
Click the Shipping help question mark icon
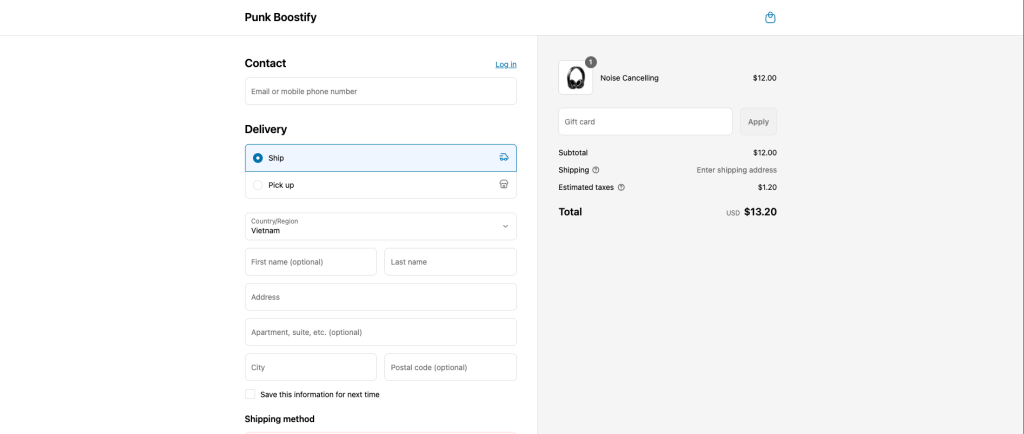pyautogui.click(x=596, y=170)
